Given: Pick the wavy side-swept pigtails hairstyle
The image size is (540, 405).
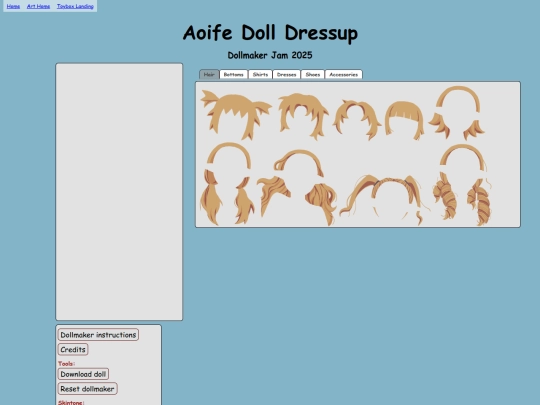Looking at the screenshot, I should coord(297,187).
